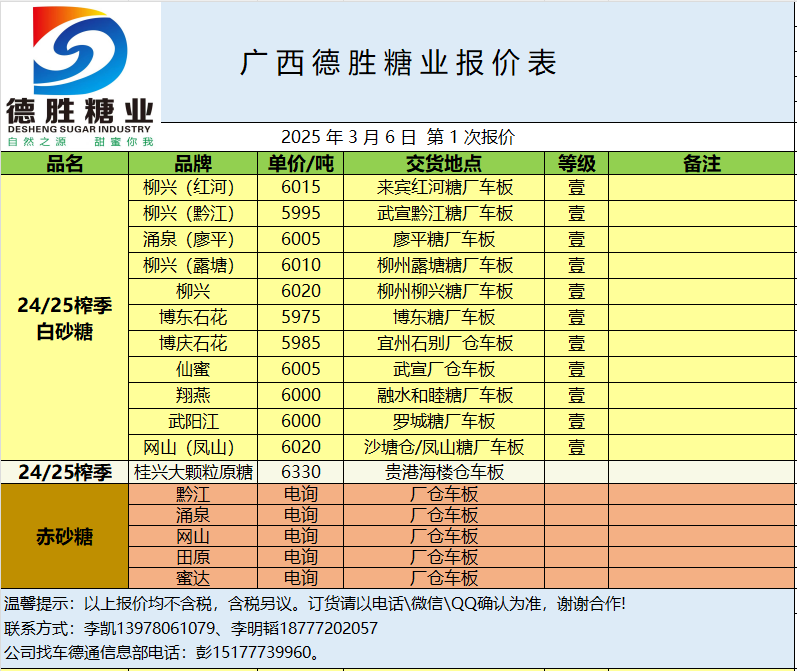Select the merged 赤砂糖 category cell

(65, 536)
